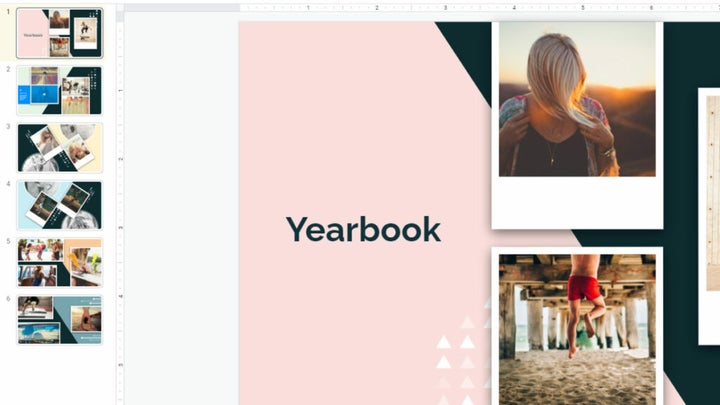Click slide number 5 label in filmstrip
Screen dimensions: 720x405
point(9,241)
